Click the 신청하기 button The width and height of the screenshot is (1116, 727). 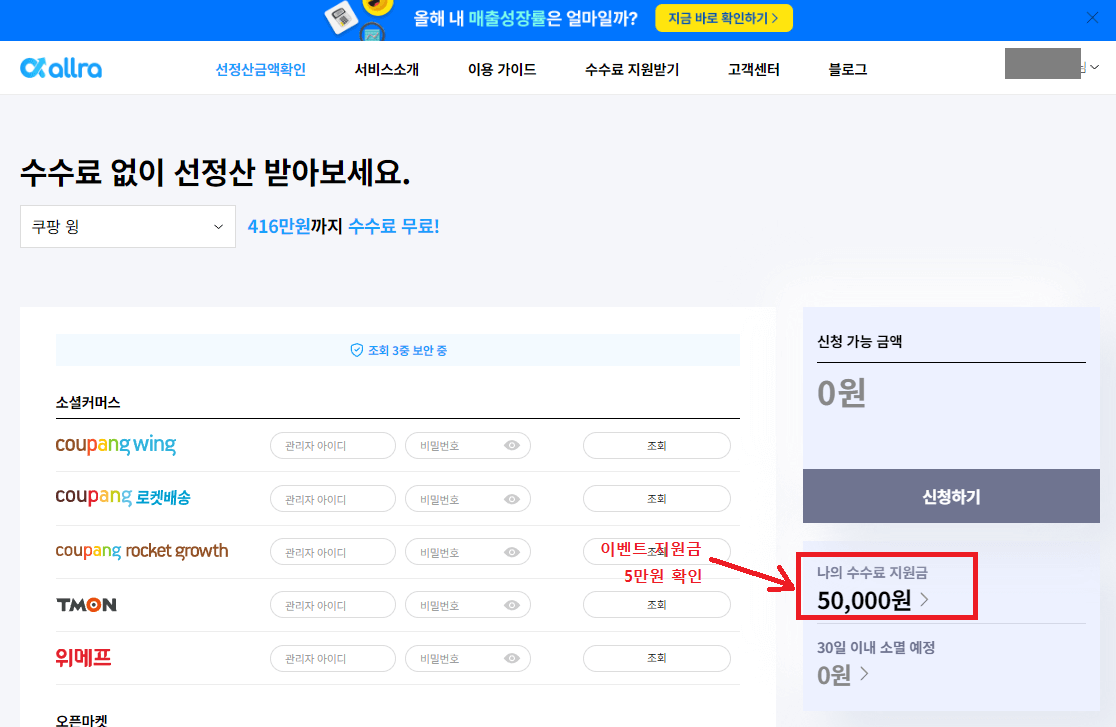[951, 496]
